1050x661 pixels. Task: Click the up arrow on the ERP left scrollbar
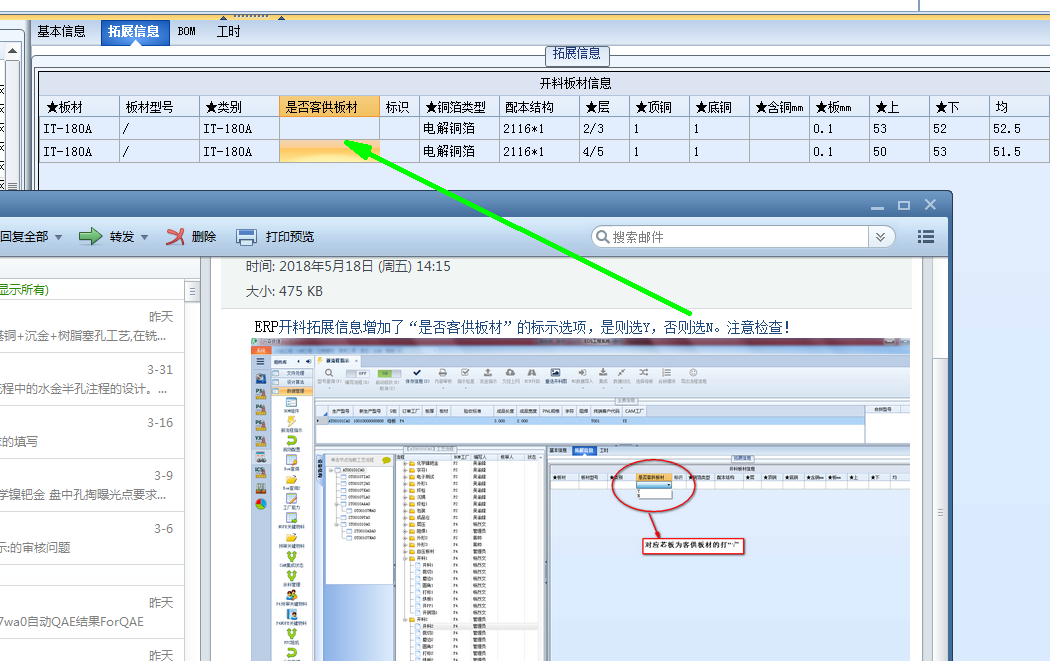13,51
